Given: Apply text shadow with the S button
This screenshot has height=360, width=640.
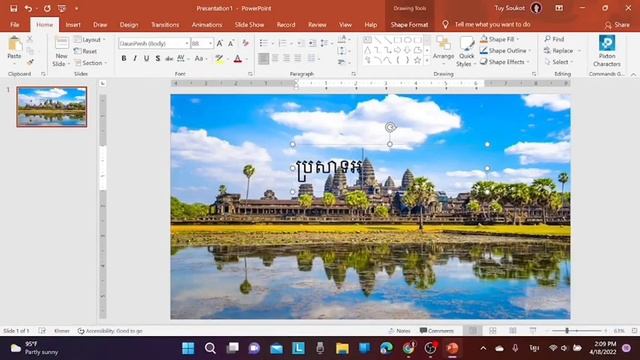Looking at the screenshot, I should coord(158,59).
